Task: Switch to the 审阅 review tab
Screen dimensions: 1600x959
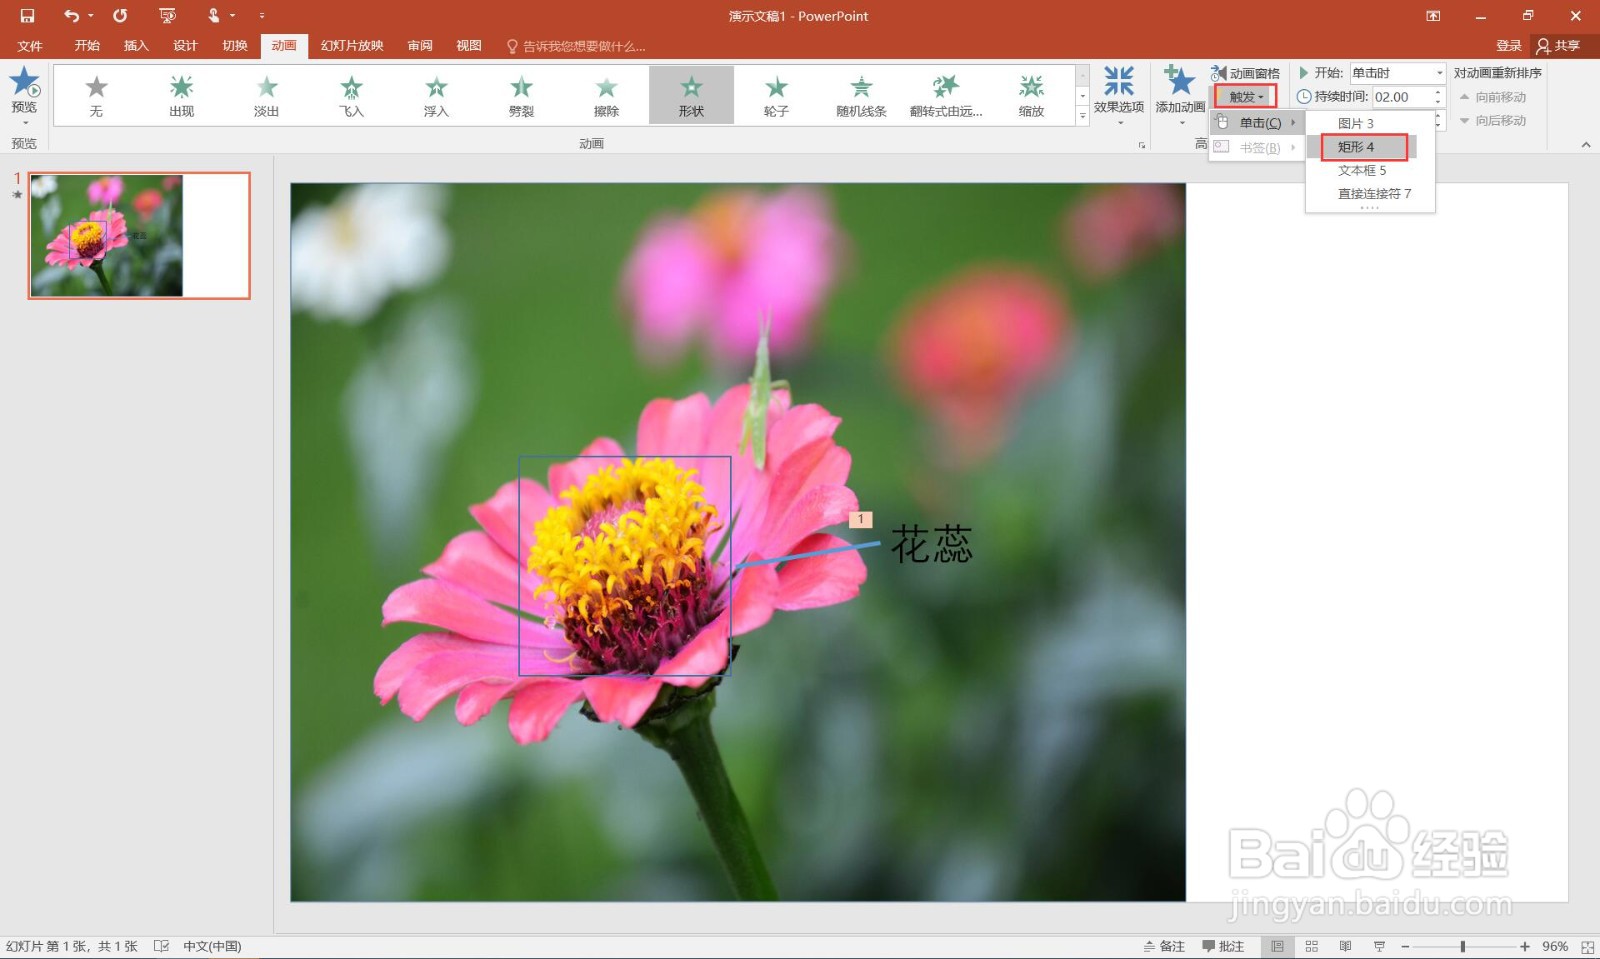Action: (420, 46)
